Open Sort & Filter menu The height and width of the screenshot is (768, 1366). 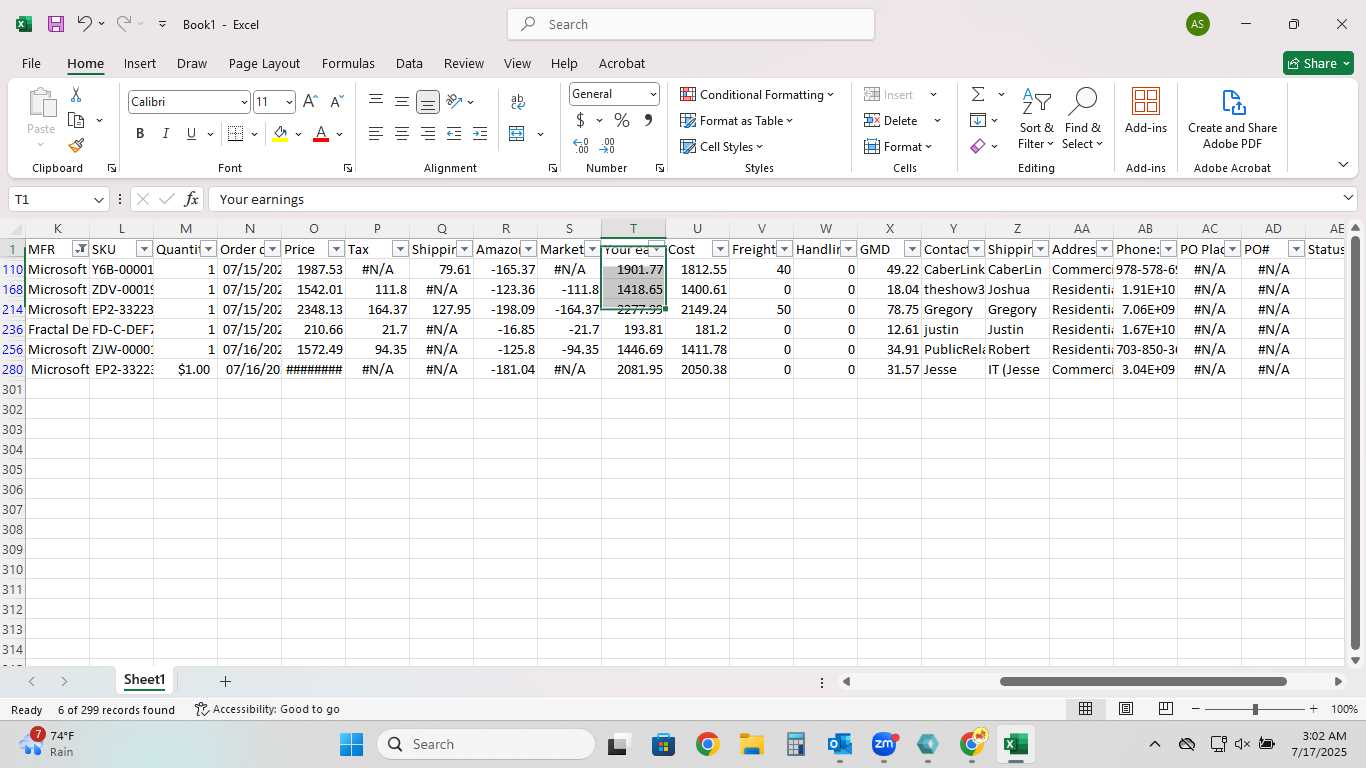pyautogui.click(x=1036, y=119)
